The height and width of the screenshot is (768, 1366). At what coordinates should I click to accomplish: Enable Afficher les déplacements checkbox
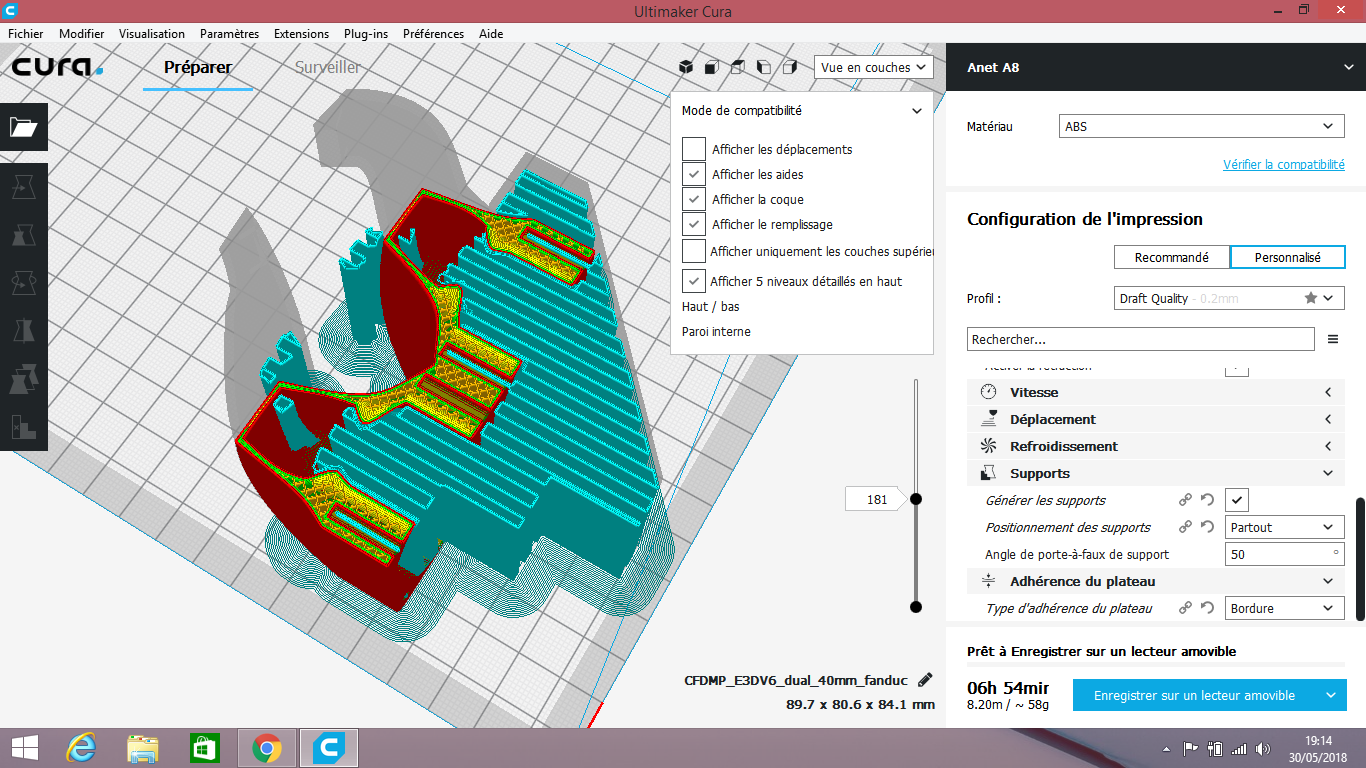tap(694, 149)
